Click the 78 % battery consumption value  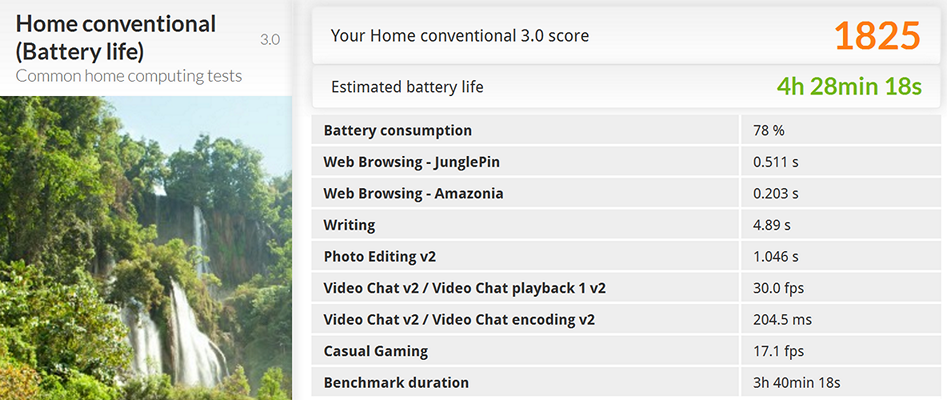pyautogui.click(x=768, y=130)
